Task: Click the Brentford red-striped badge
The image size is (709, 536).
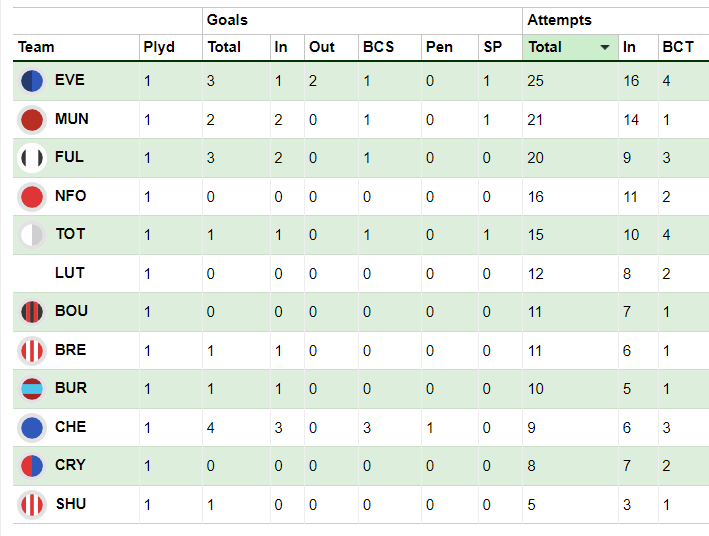Action: 32,351
